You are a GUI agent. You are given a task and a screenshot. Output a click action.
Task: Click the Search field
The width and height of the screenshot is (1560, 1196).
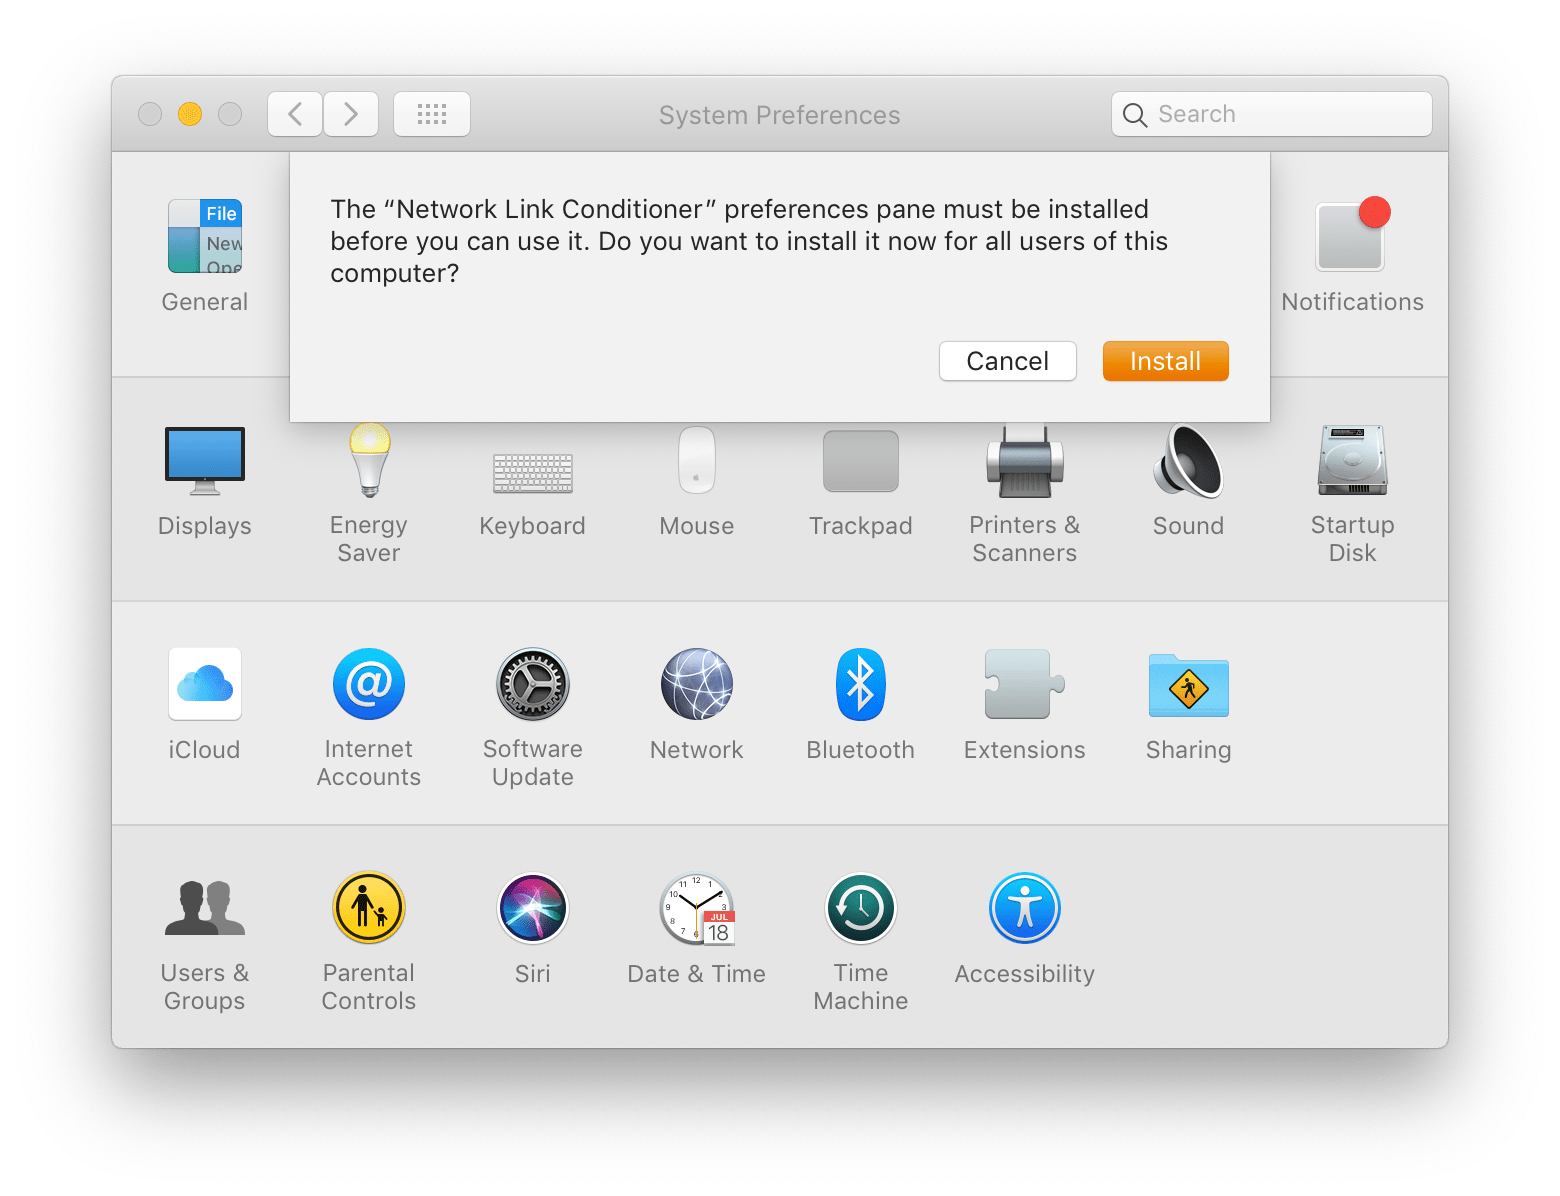coord(1271,114)
